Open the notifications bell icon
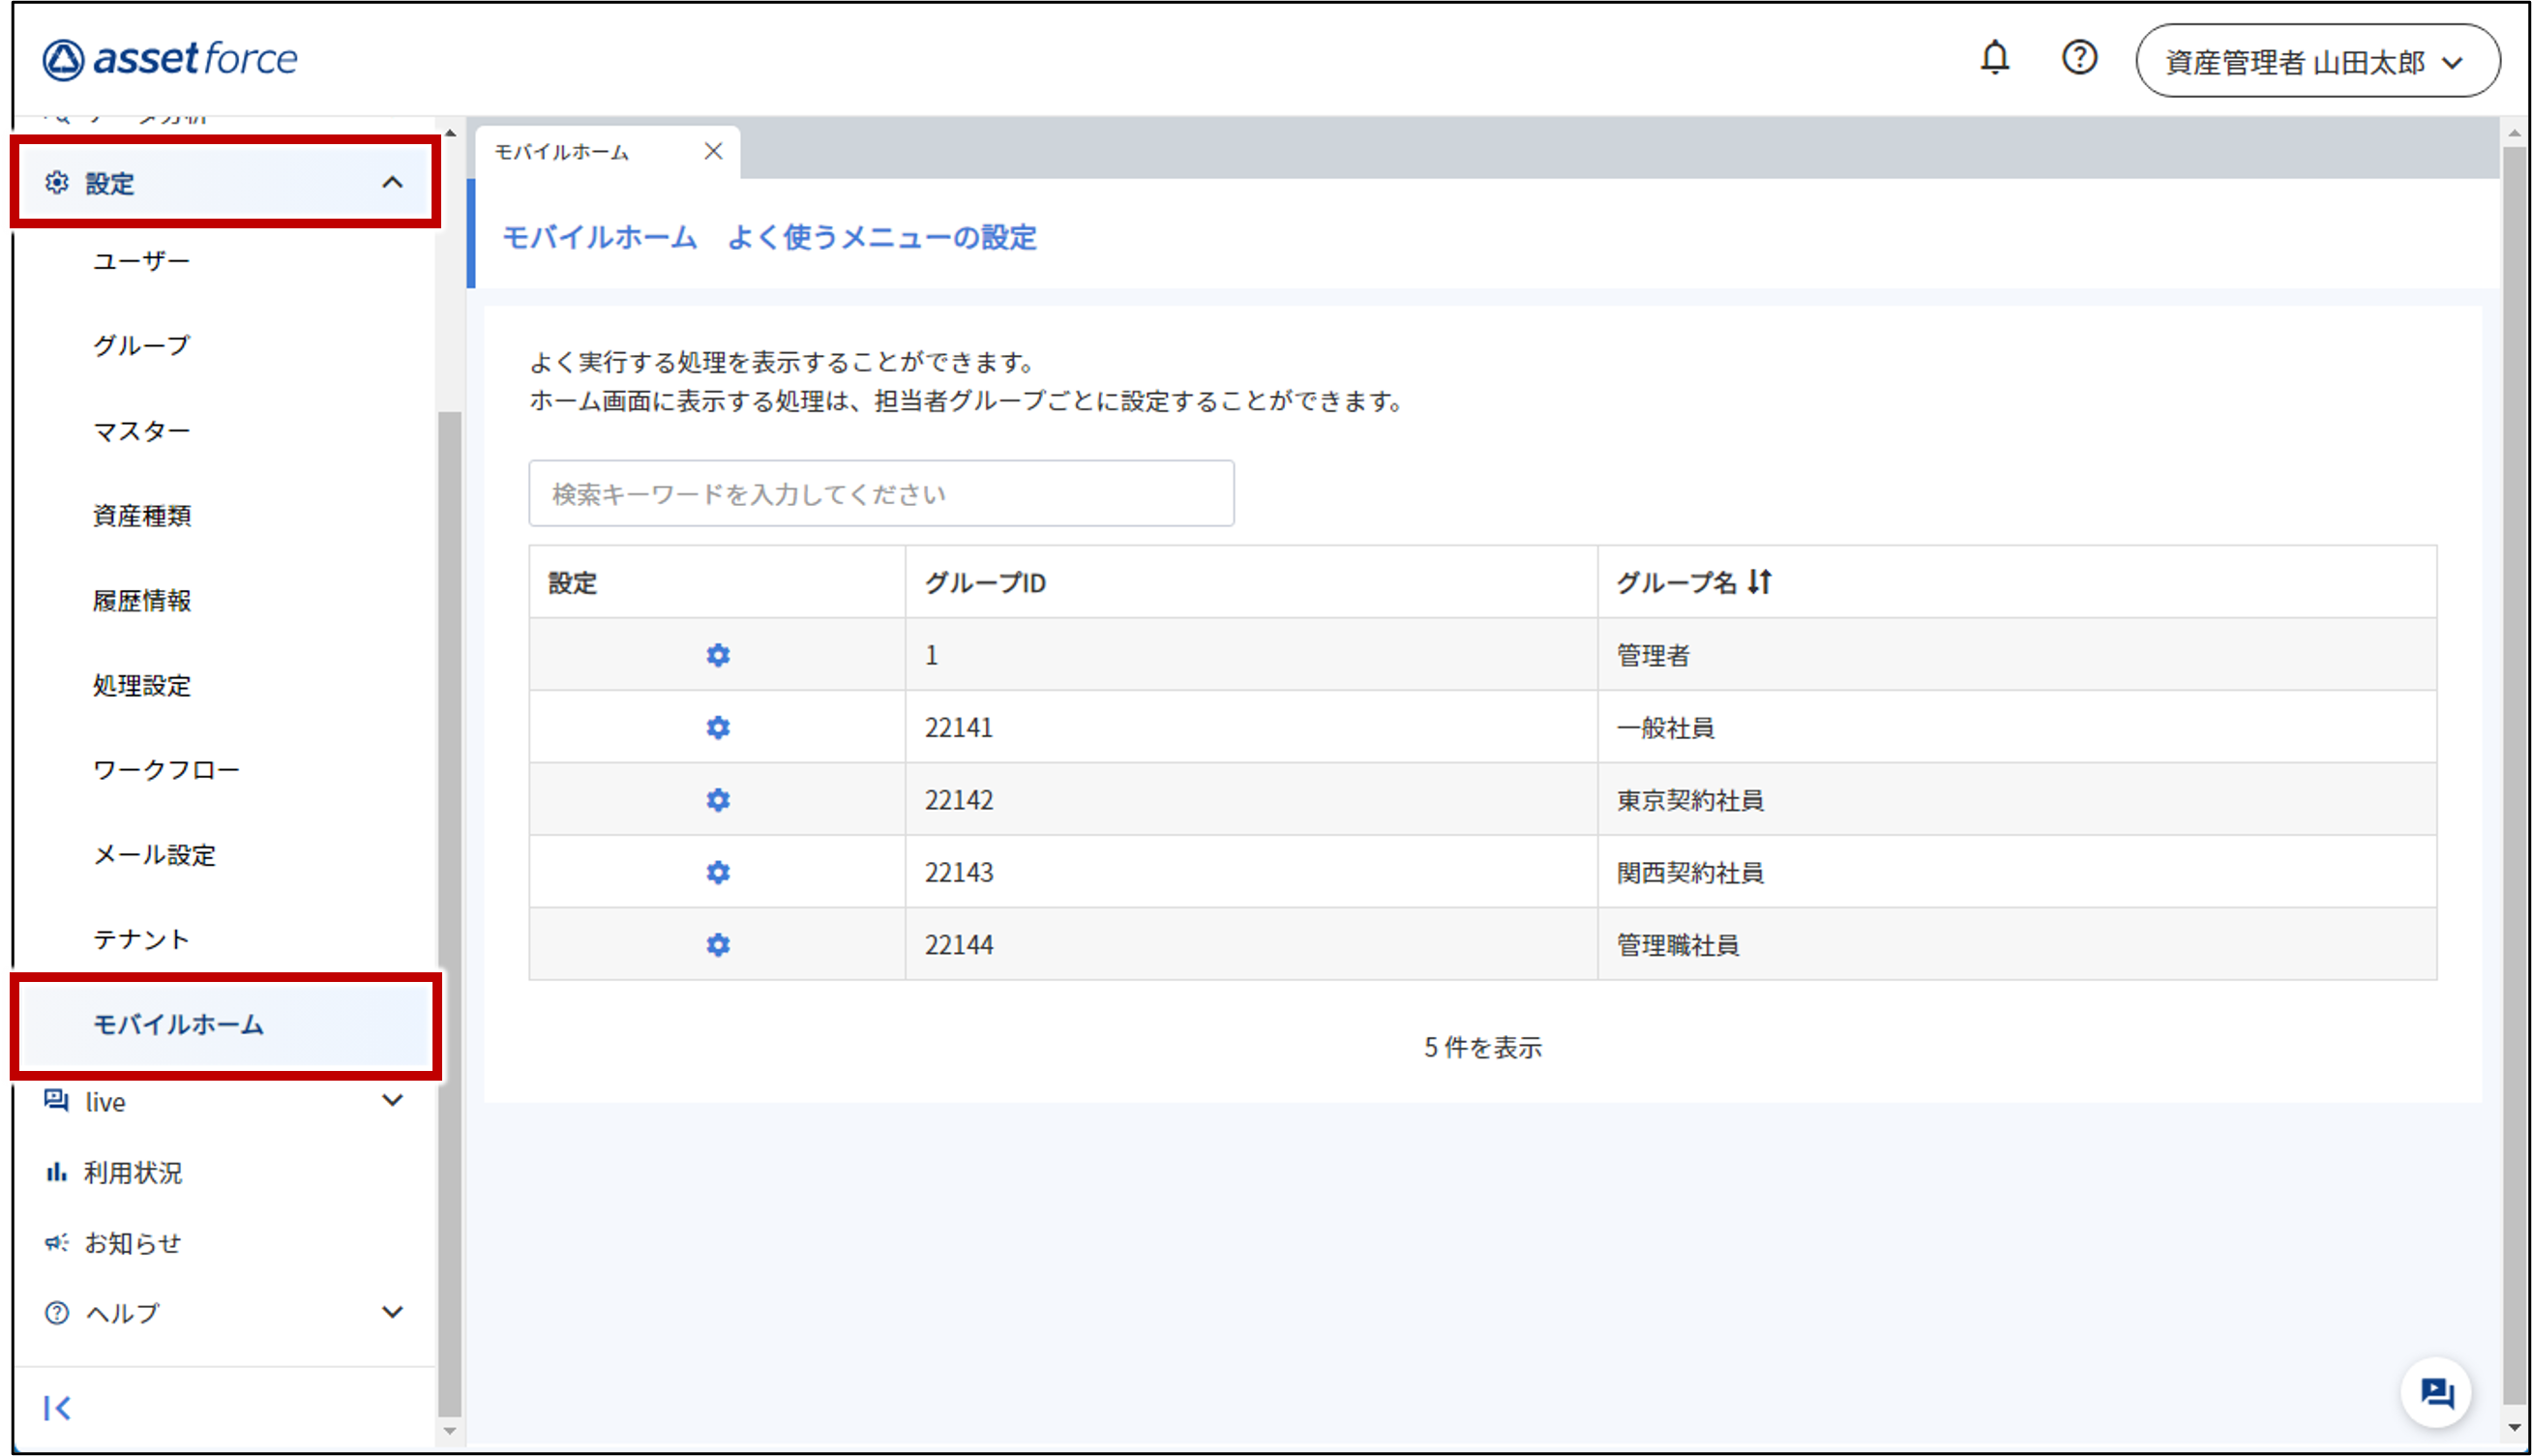 coord(1994,58)
